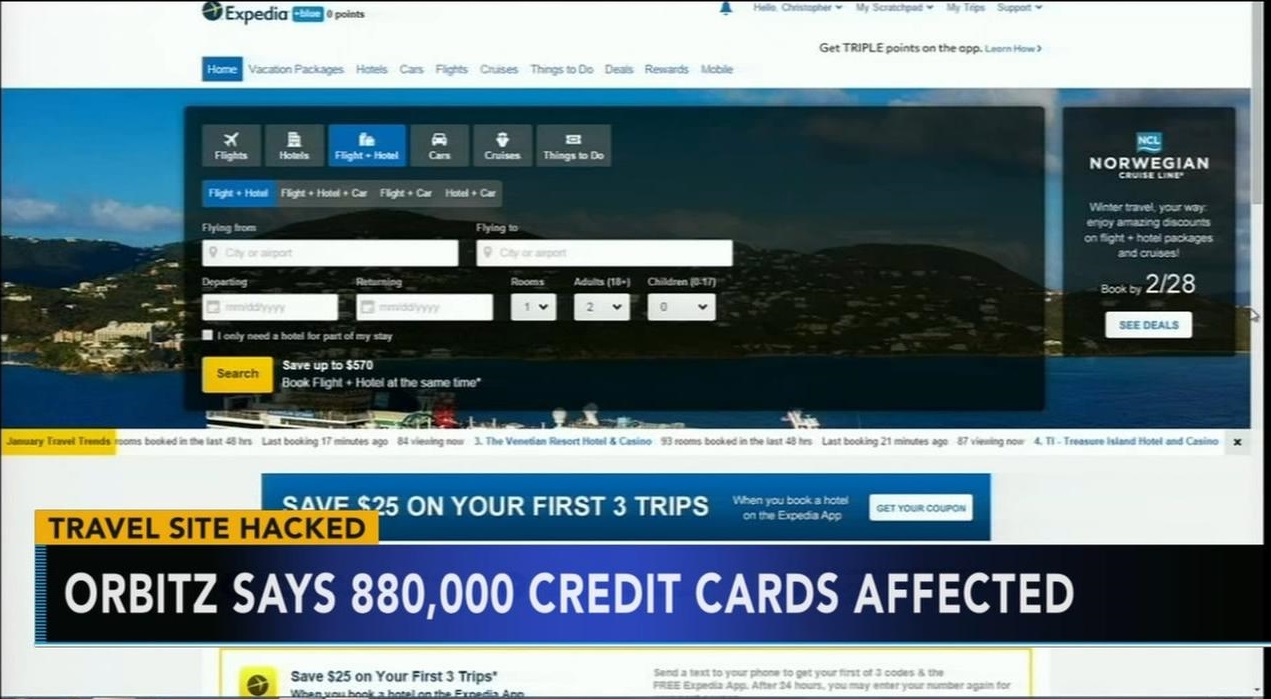The height and width of the screenshot is (699, 1271).
Task: Open Rewards in the top navigation
Action: (667, 69)
